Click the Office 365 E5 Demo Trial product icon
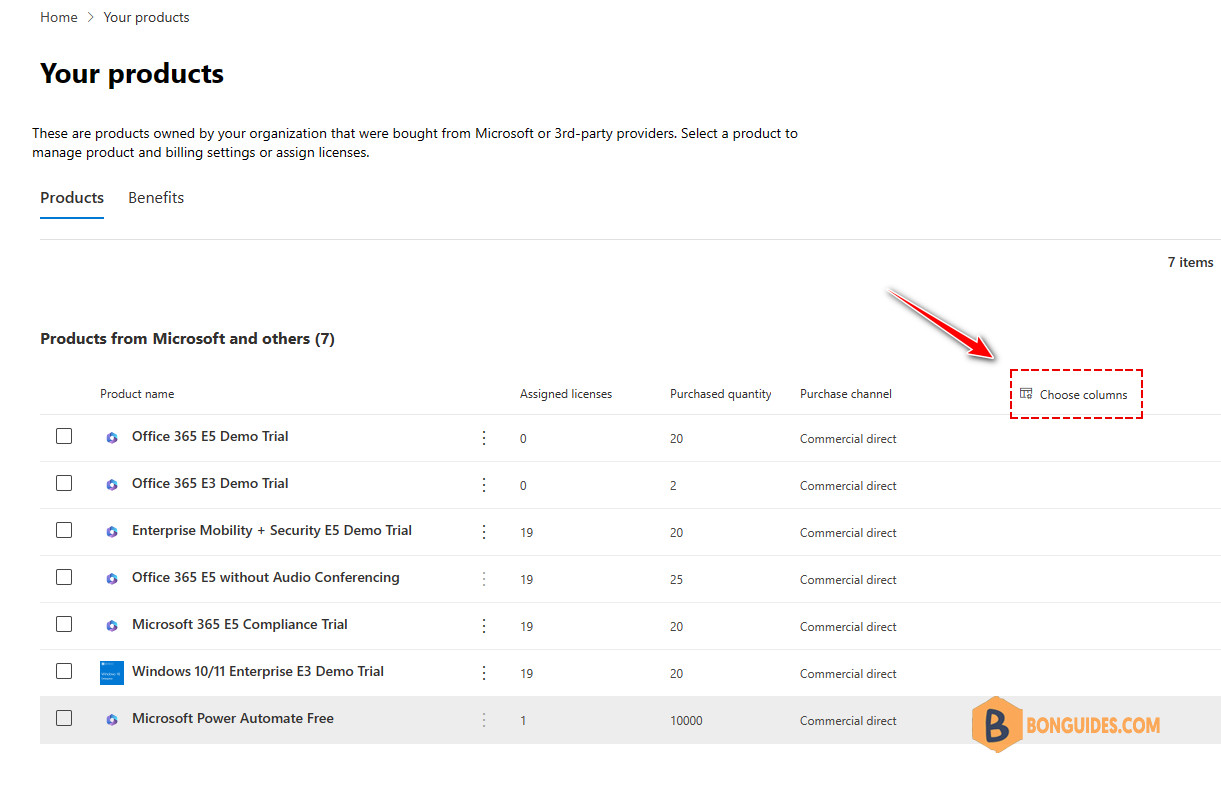 (112, 437)
